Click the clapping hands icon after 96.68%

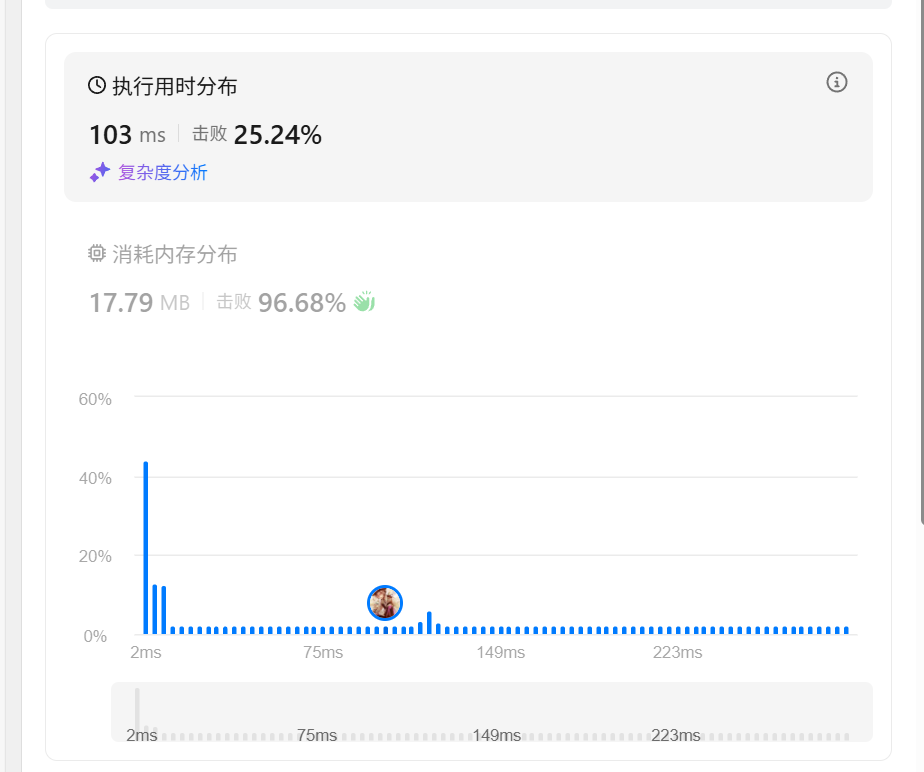pos(364,302)
